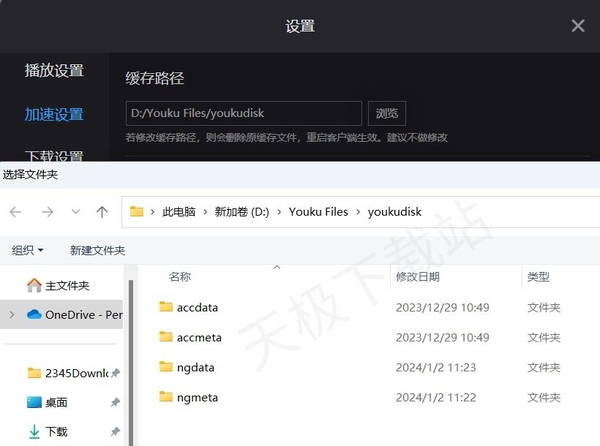This screenshot has width=600, height=446.
Task: Click the cache path input field
Action: [243, 113]
